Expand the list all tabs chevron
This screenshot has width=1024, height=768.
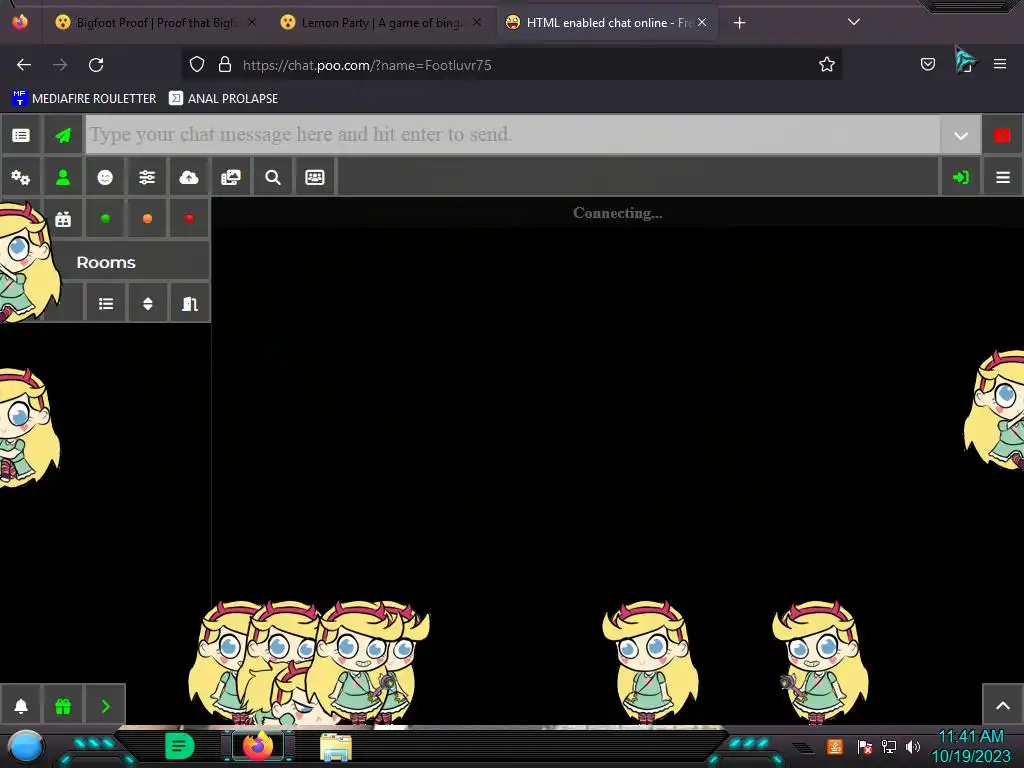click(854, 22)
